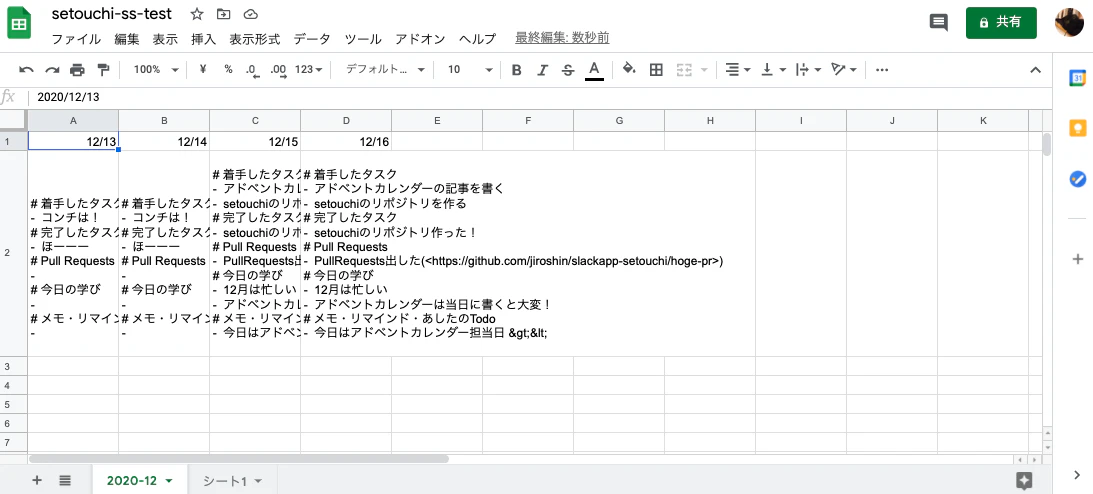The width and height of the screenshot is (1093, 494).
Task: Open the Sheets home icon
Action: coord(20,24)
